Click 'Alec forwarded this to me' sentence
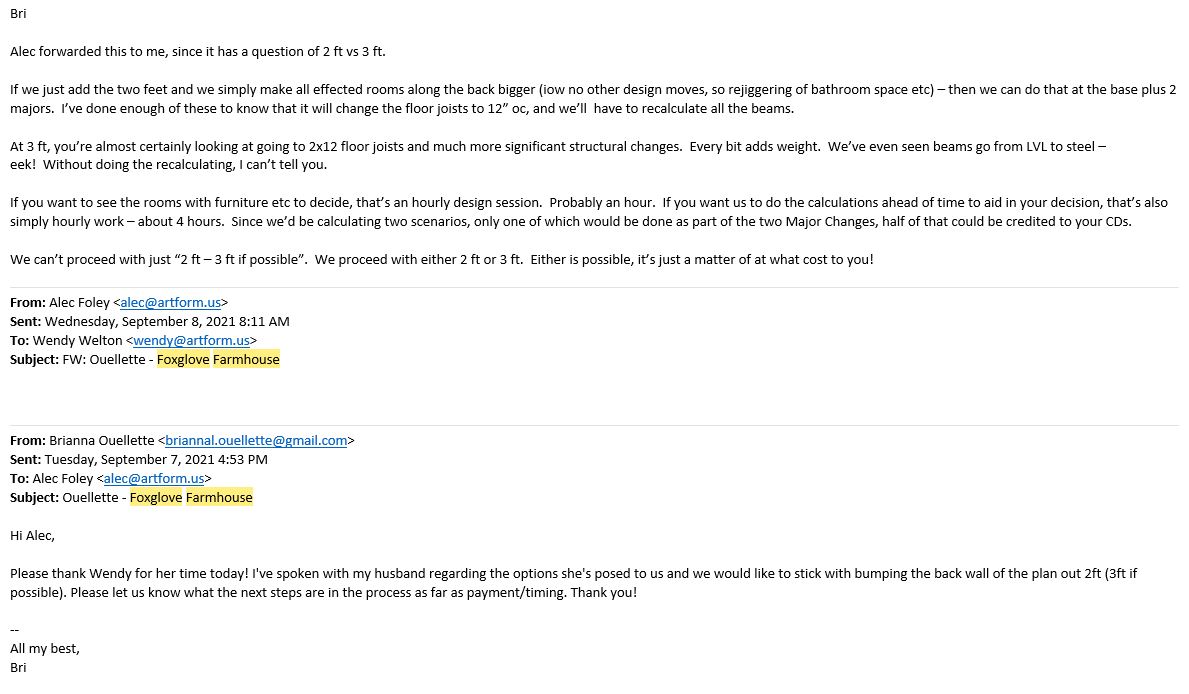This screenshot has width=1189, height=694. (x=198, y=52)
